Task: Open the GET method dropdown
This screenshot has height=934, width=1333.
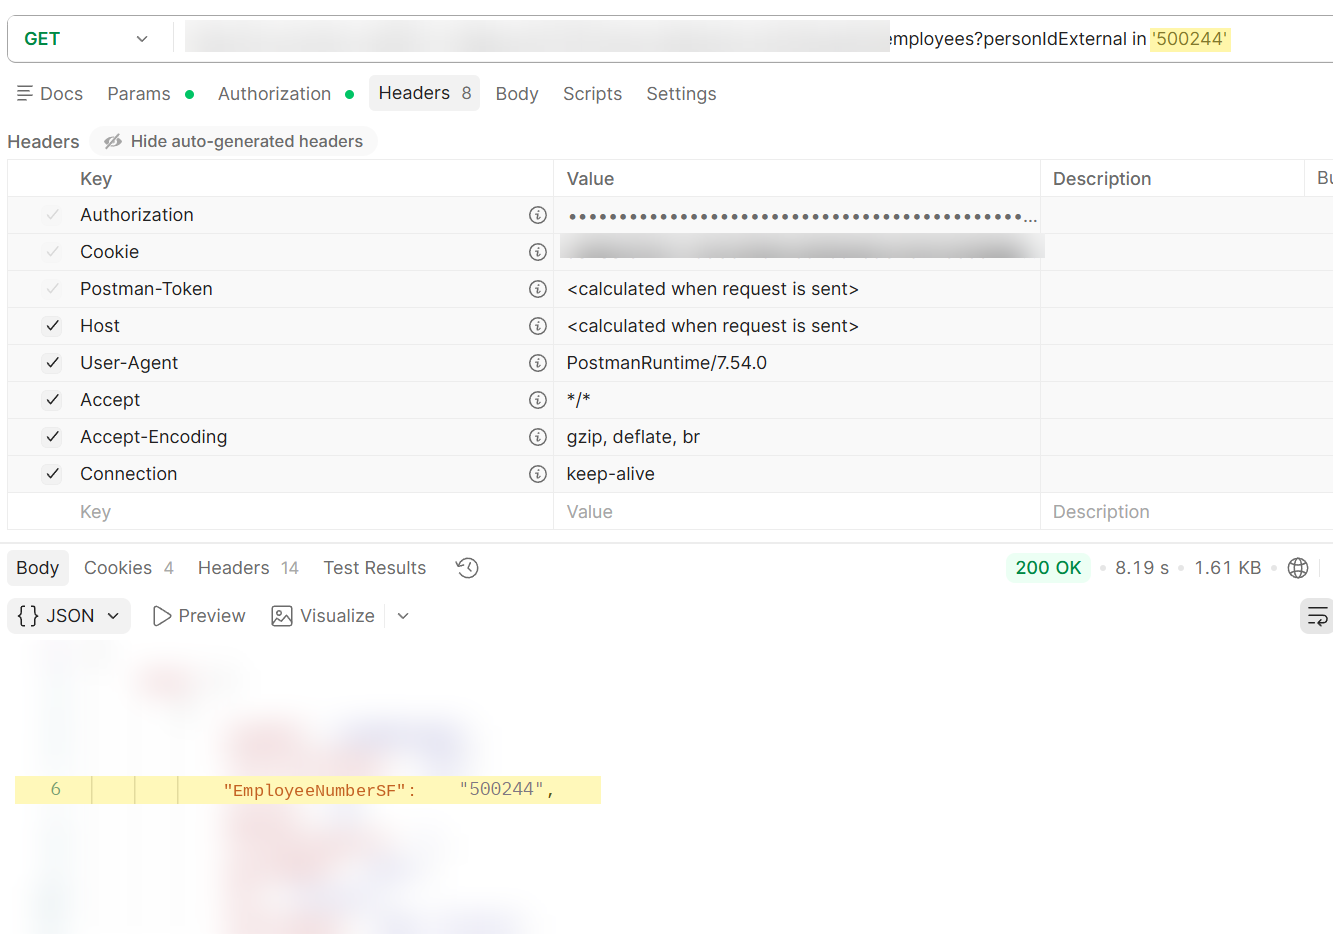Action: pos(87,39)
